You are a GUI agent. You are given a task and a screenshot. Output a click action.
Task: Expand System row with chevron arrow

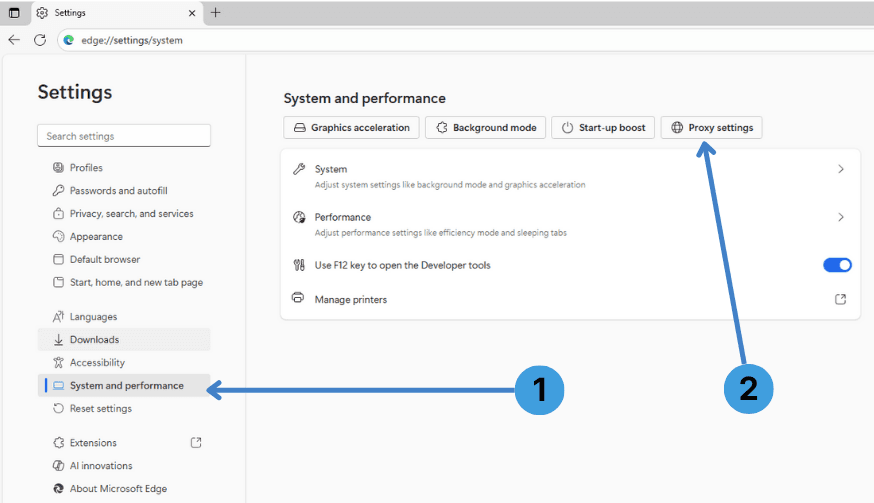[x=841, y=169]
